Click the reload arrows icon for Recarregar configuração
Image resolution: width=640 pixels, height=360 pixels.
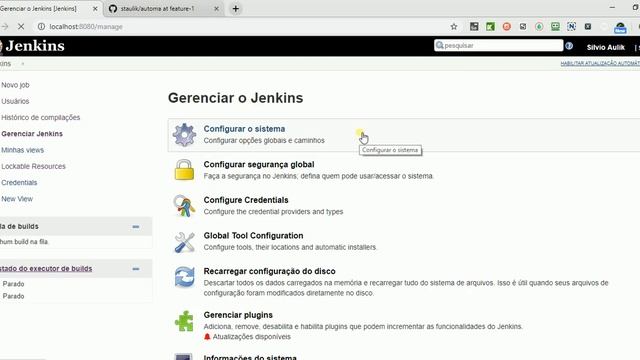(x=184, y=277)
